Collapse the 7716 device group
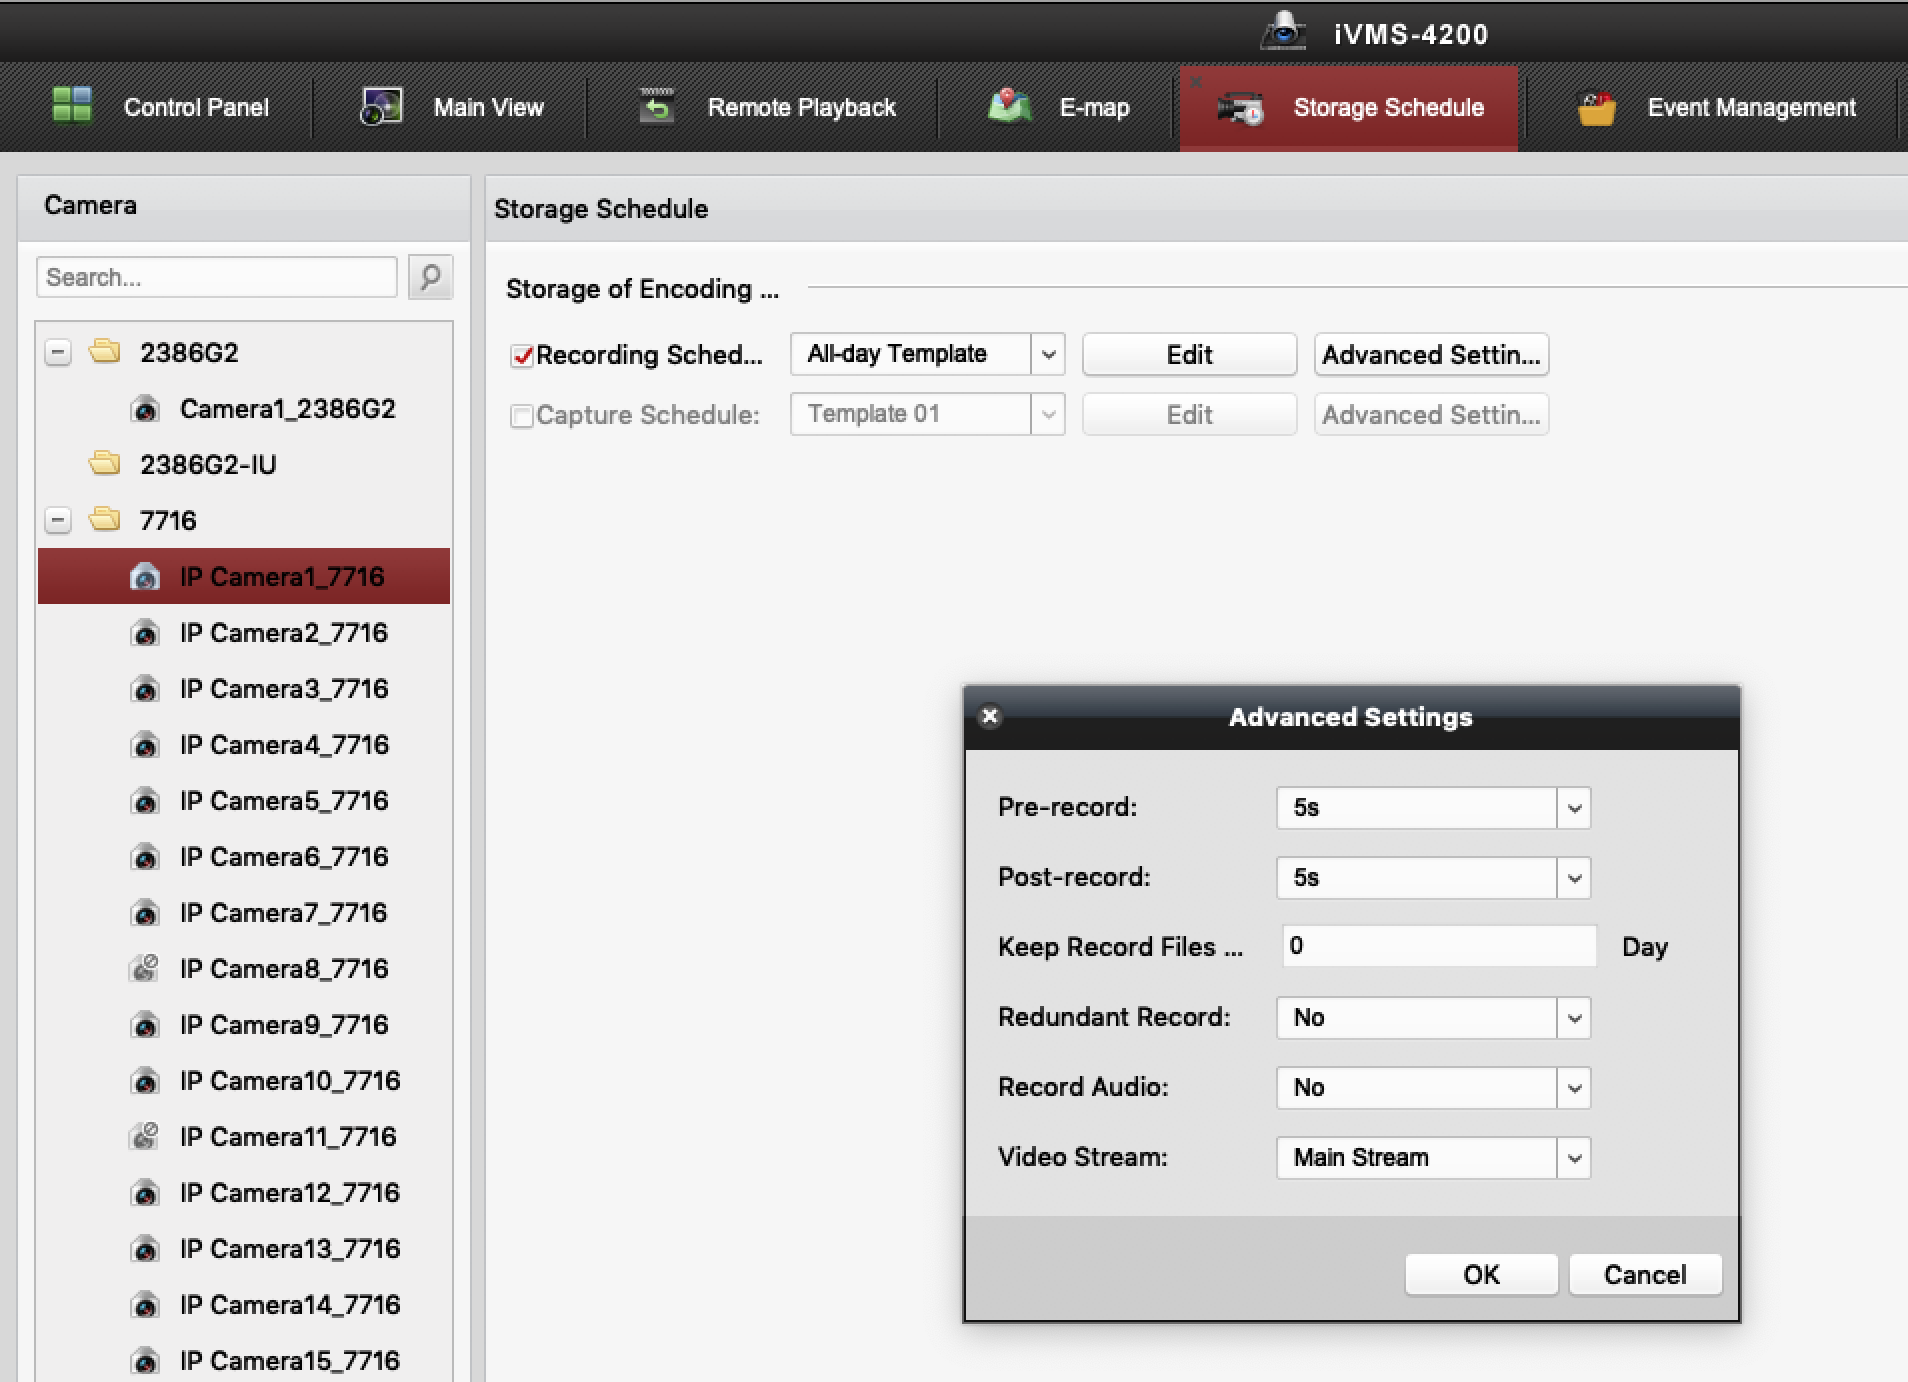The height and width of the screenshot is (1382, 1908). 58,520
